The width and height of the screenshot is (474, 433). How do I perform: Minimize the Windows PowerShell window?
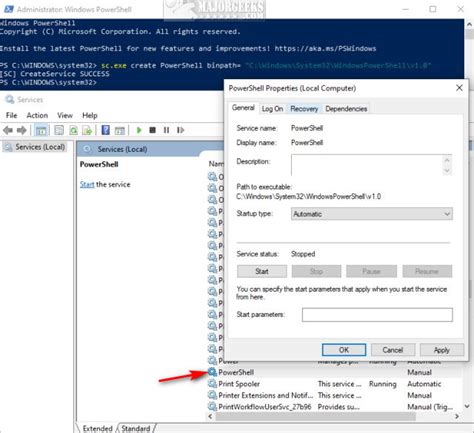pyautogui.click(x=406, y=9)
